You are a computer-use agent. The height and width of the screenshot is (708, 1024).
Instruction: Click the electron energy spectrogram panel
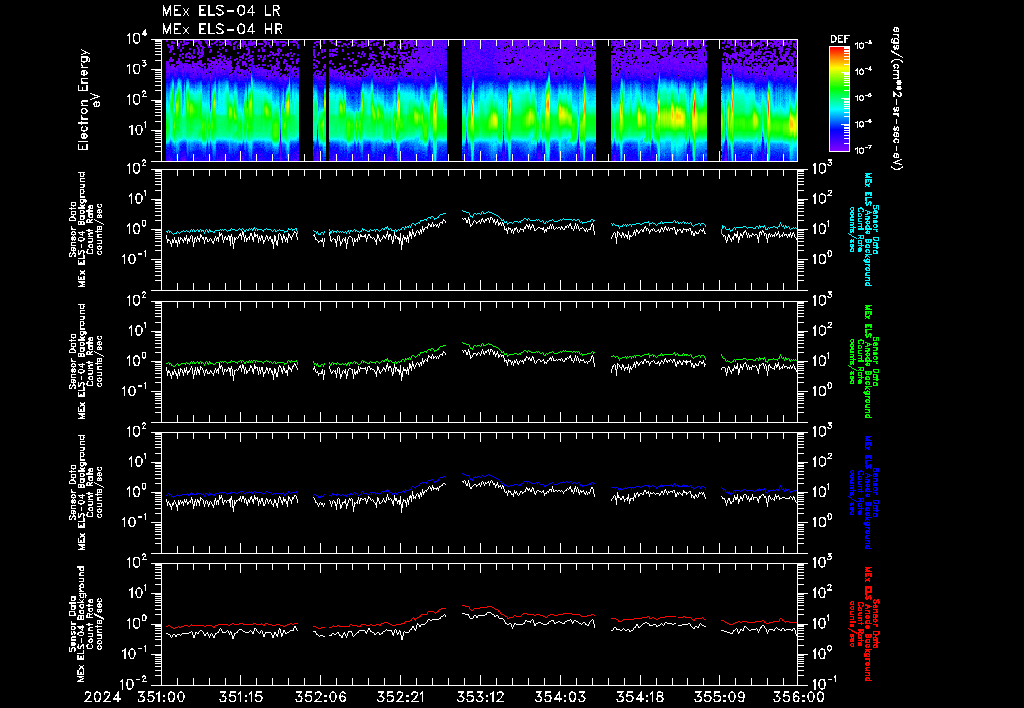pos(479,100)
